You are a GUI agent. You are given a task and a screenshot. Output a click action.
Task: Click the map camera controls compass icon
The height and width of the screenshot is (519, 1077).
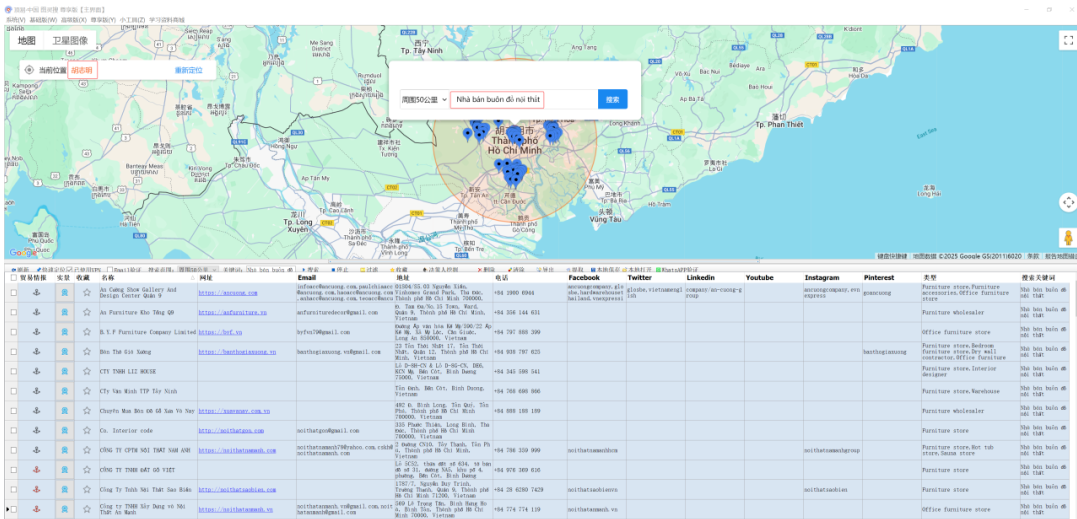(1066, 202)
